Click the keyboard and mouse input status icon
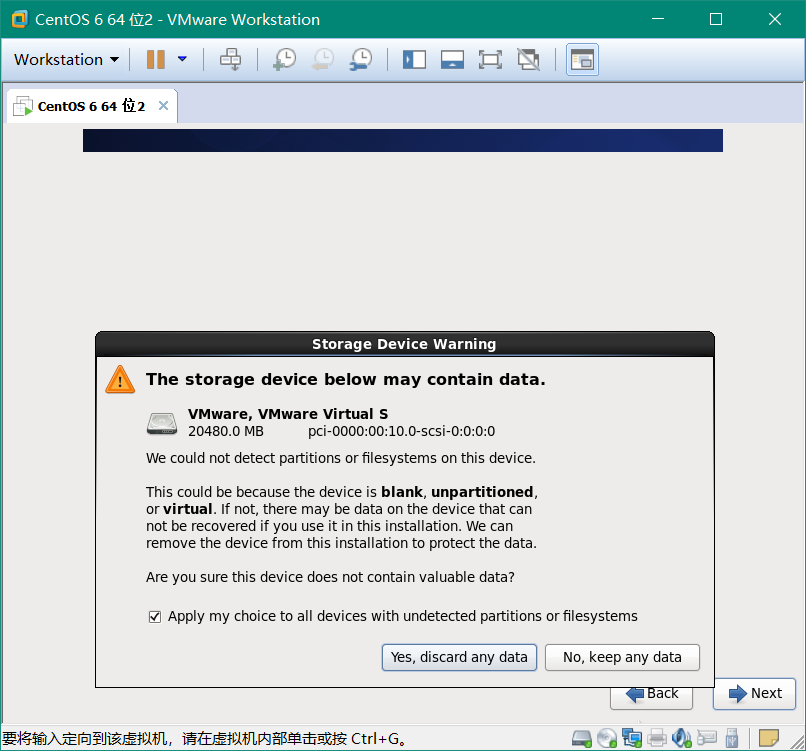806x751 pixels. (x=707, y=739)
